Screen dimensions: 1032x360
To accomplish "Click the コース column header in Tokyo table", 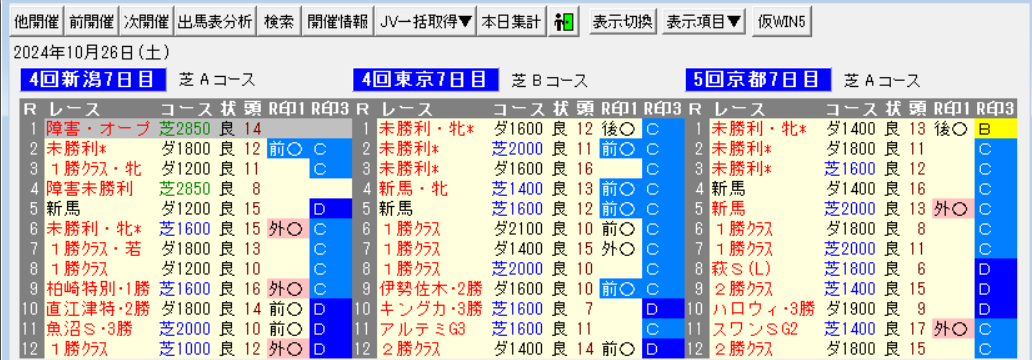I will pyautogui.click(x=519, y=109).
